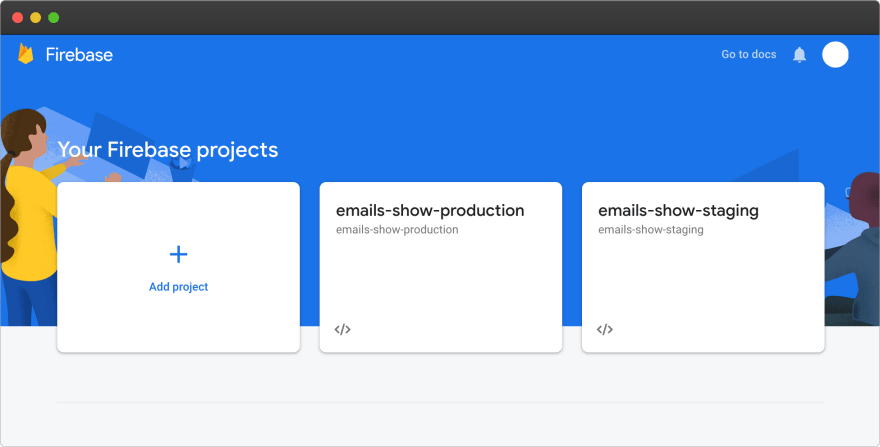
Task: Click the emails-show-staging project ID subtitle
Action: [650, 230]
